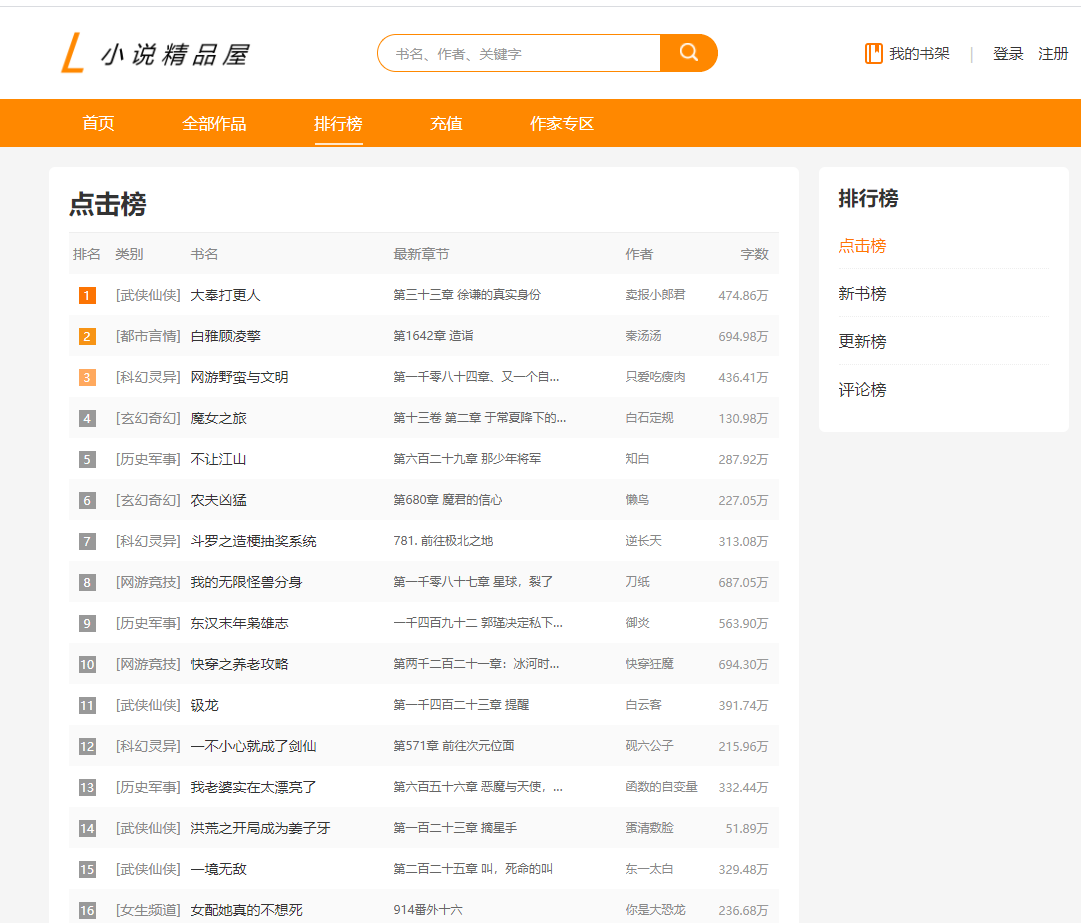
Task: Open latest chapter 第1642章 造谐
Action: point(433,336)
